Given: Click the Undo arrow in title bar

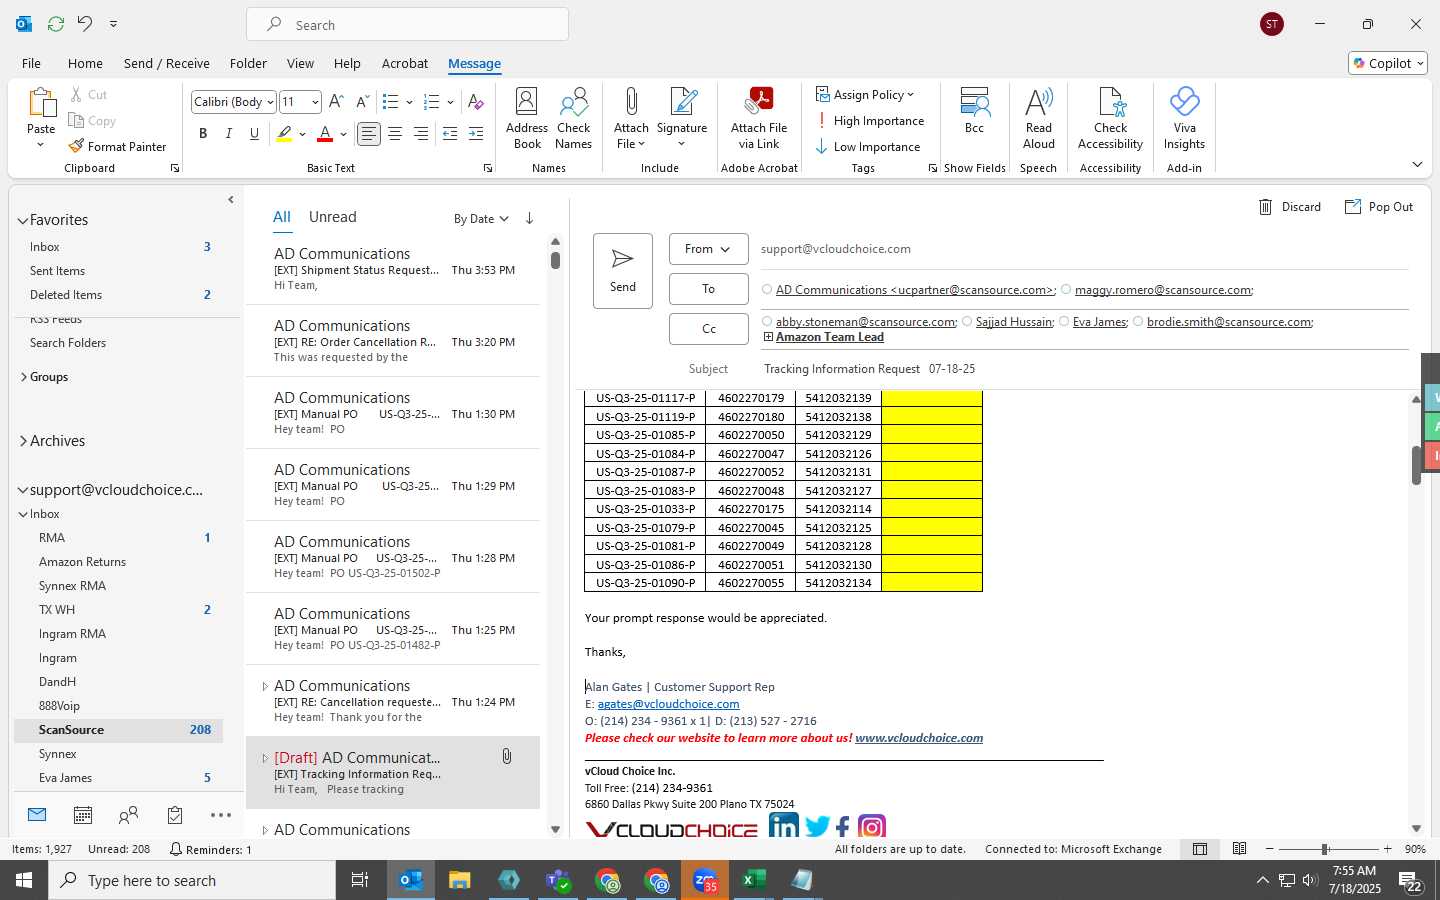Looking at the screenshot, I should pyautogui.click(x=85, y=23).
